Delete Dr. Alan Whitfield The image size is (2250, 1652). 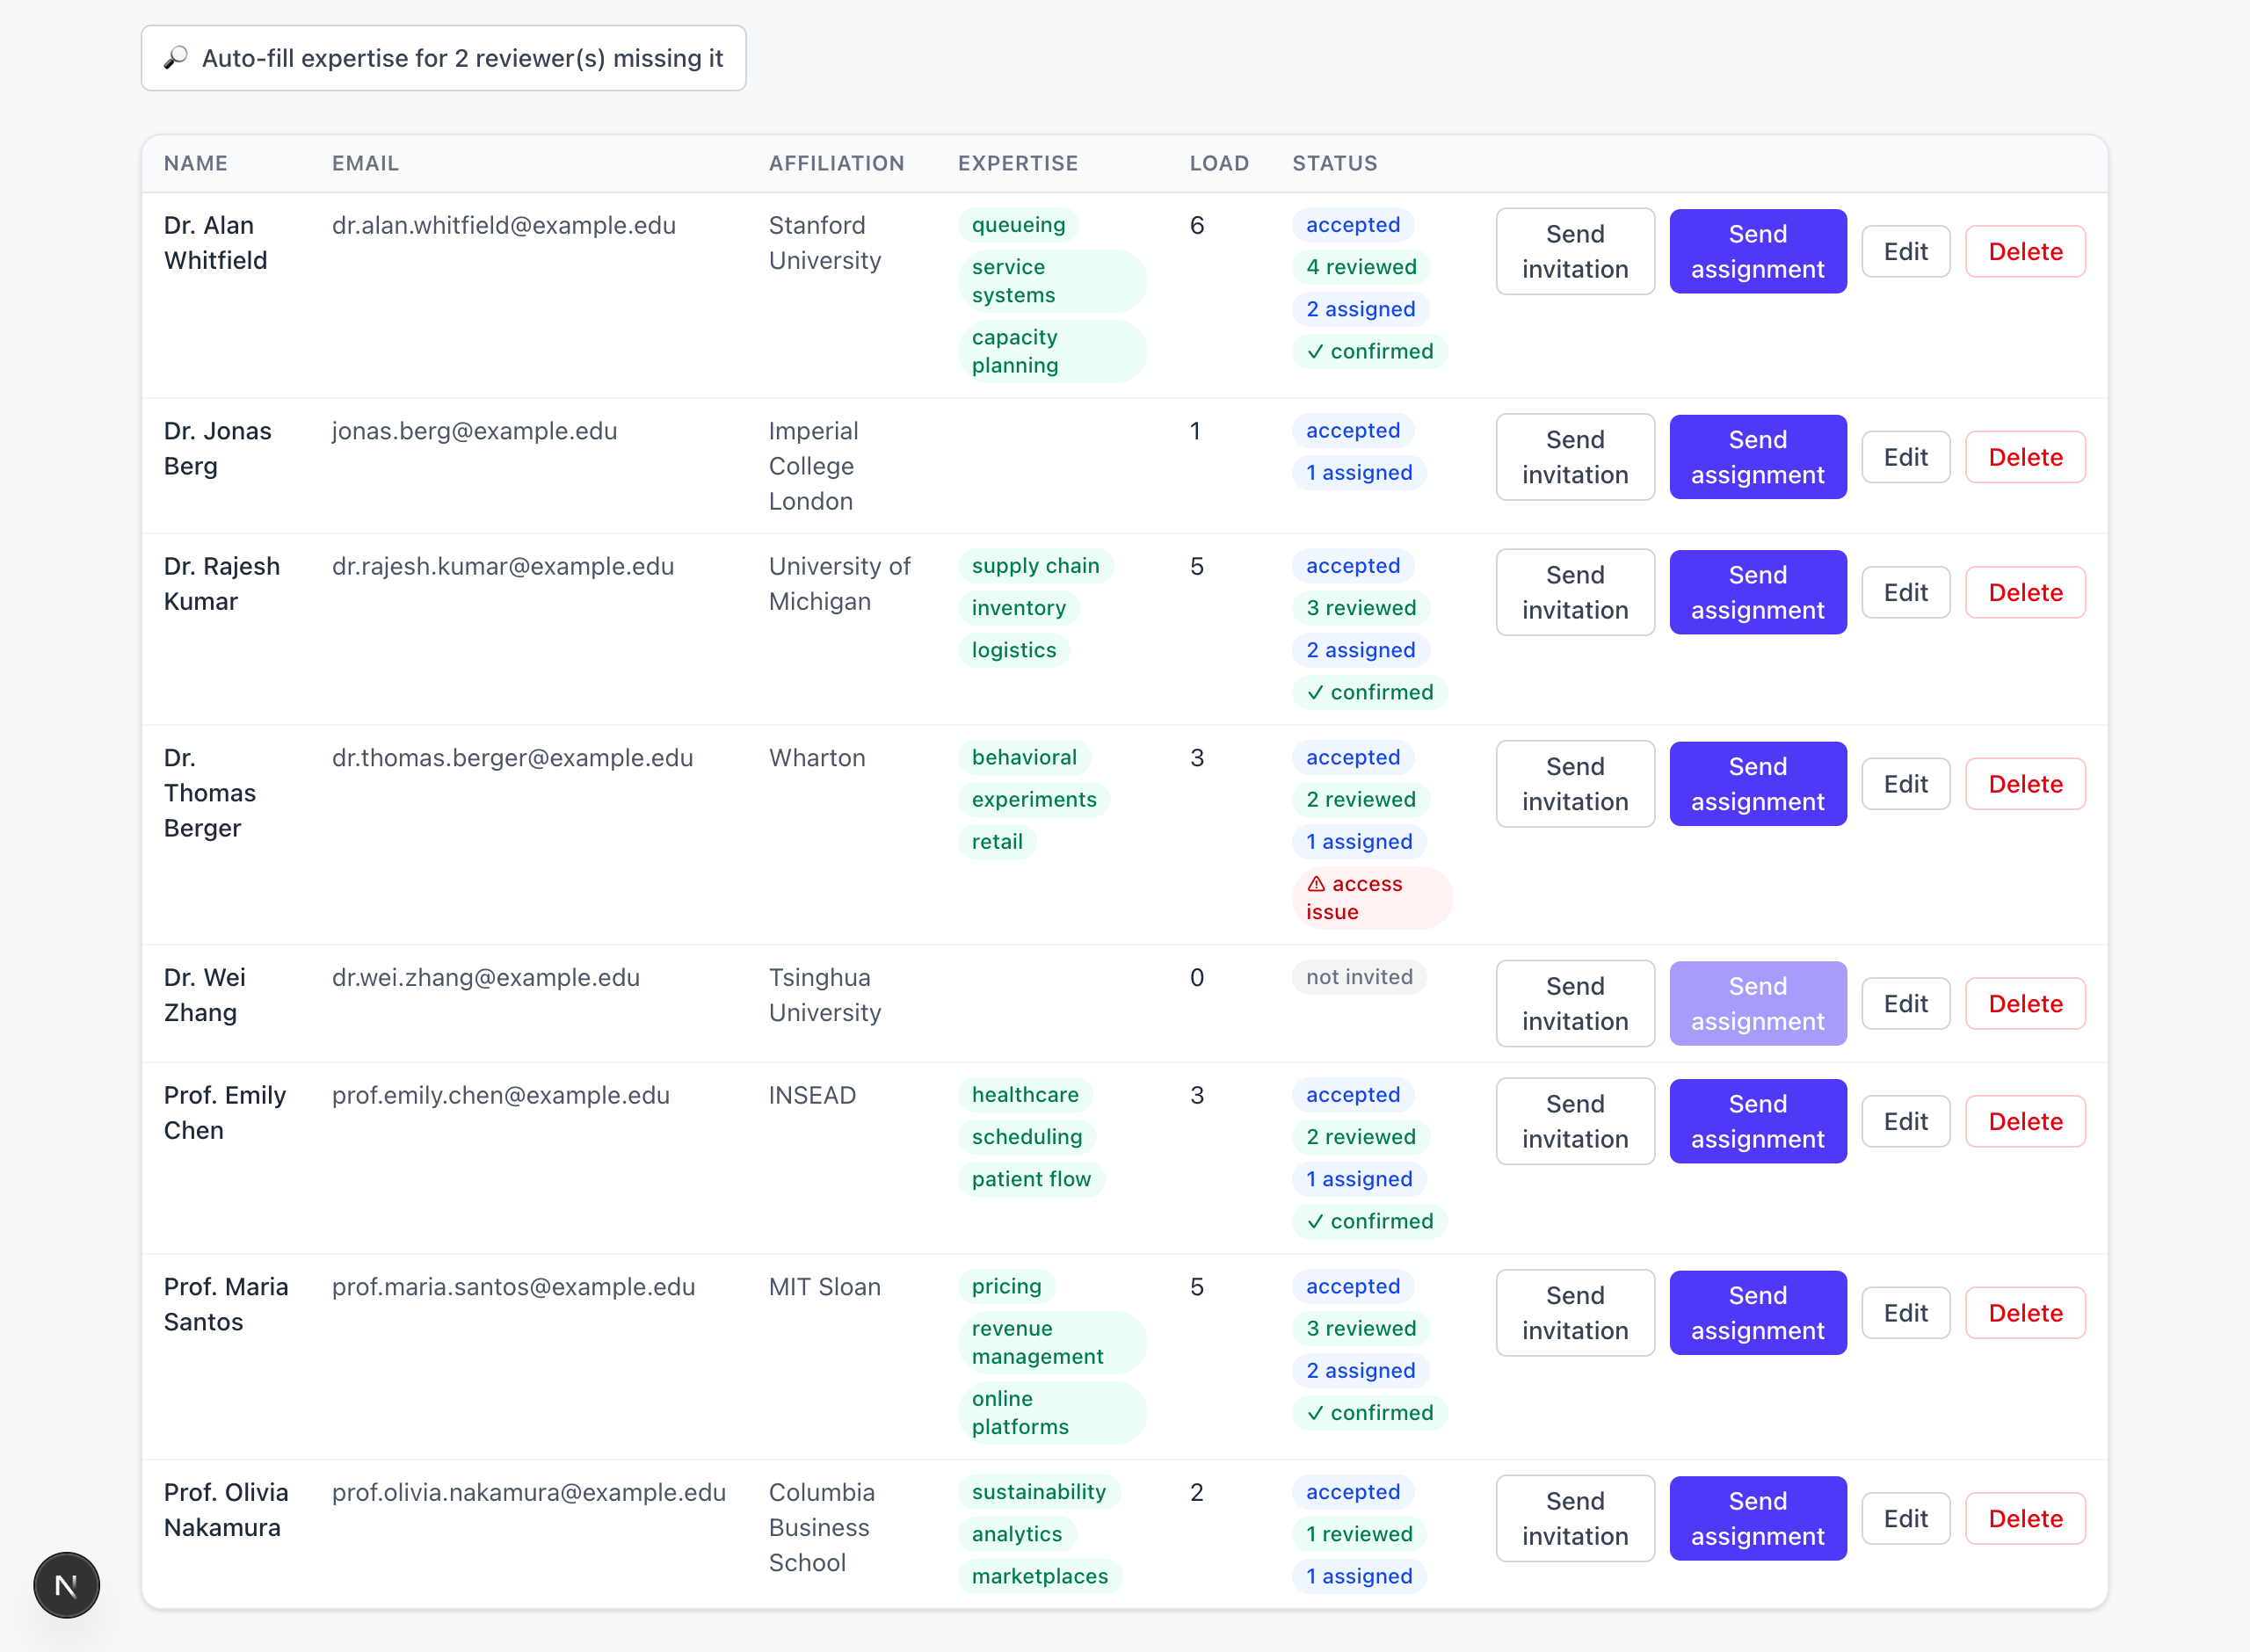[x=2024, y=251]
